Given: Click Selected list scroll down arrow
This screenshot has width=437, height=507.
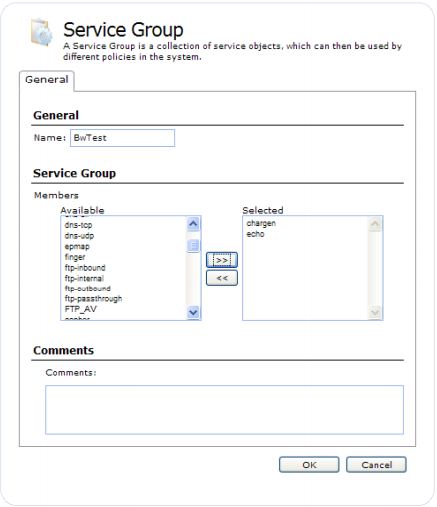Looking at the screenshot, I should 375,312.
